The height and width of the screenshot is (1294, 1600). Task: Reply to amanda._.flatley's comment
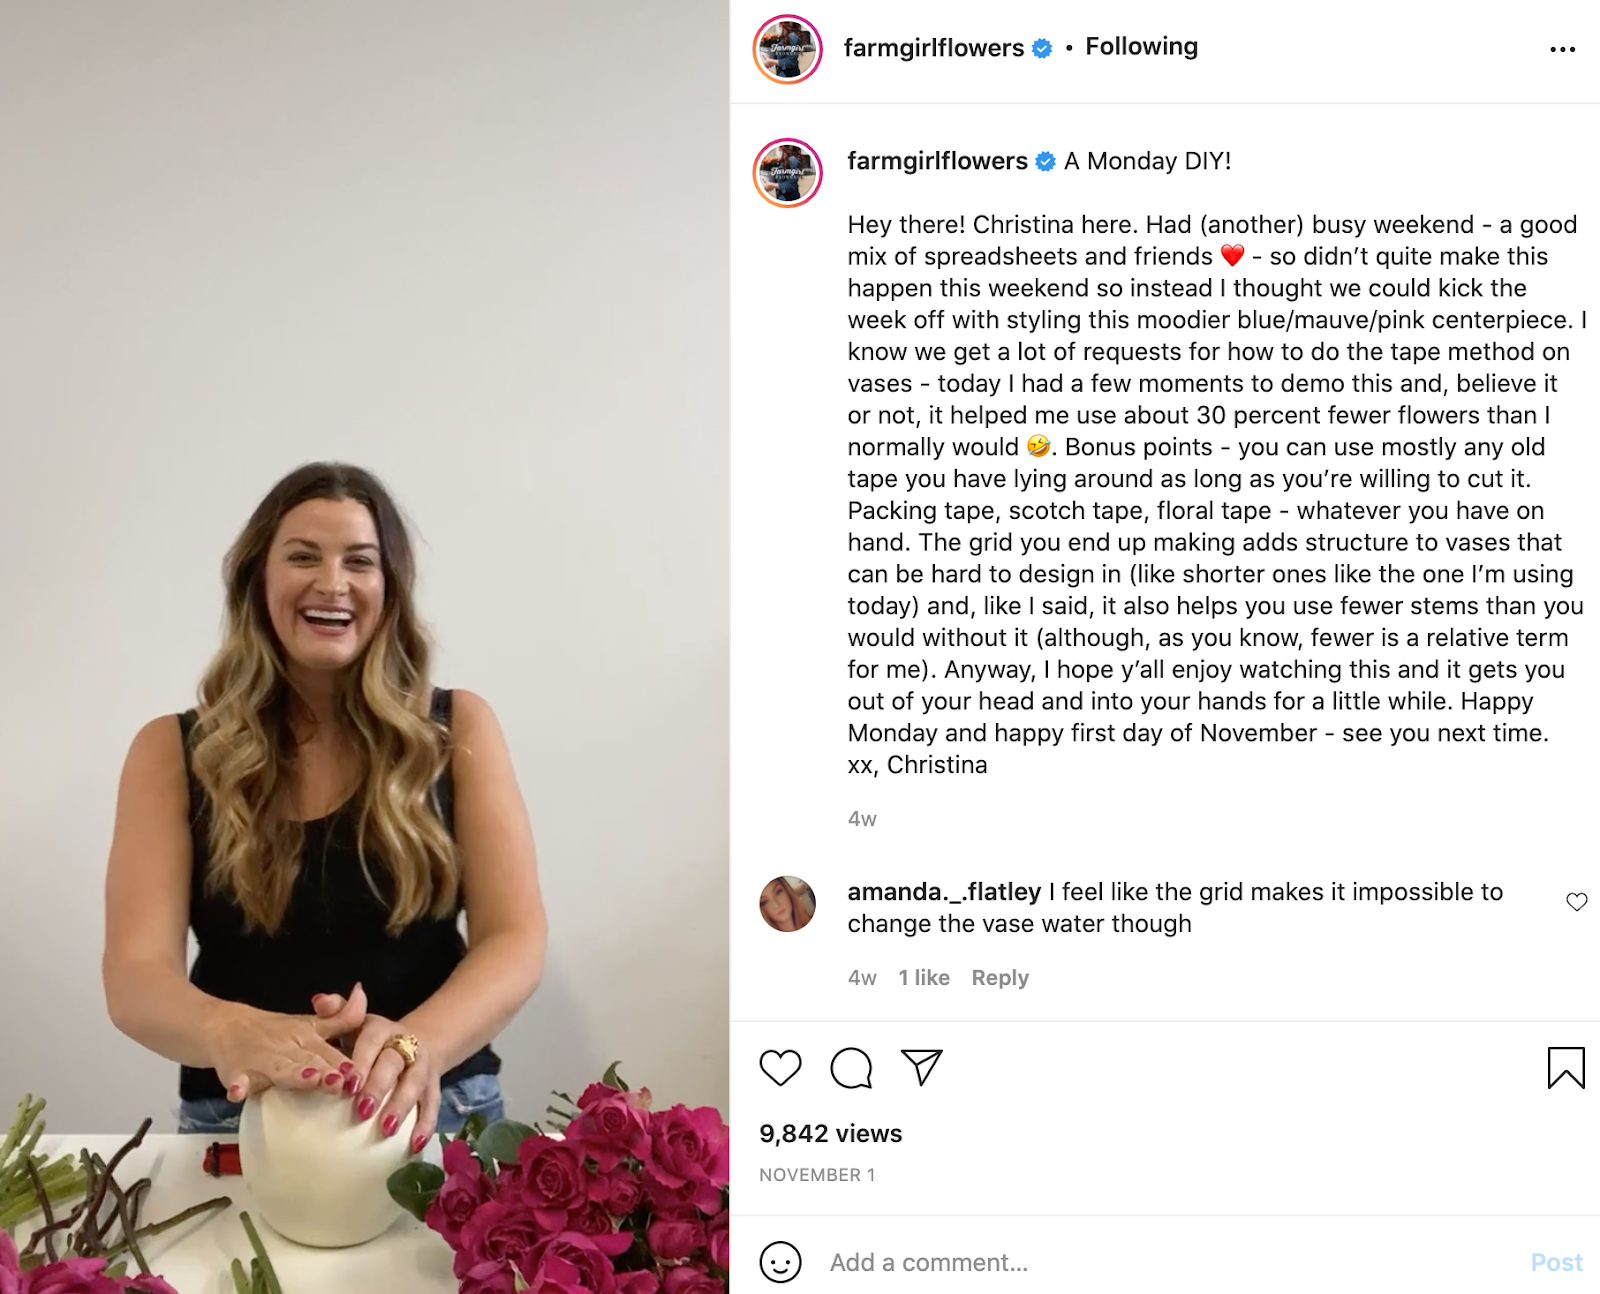coord(1000,978)
